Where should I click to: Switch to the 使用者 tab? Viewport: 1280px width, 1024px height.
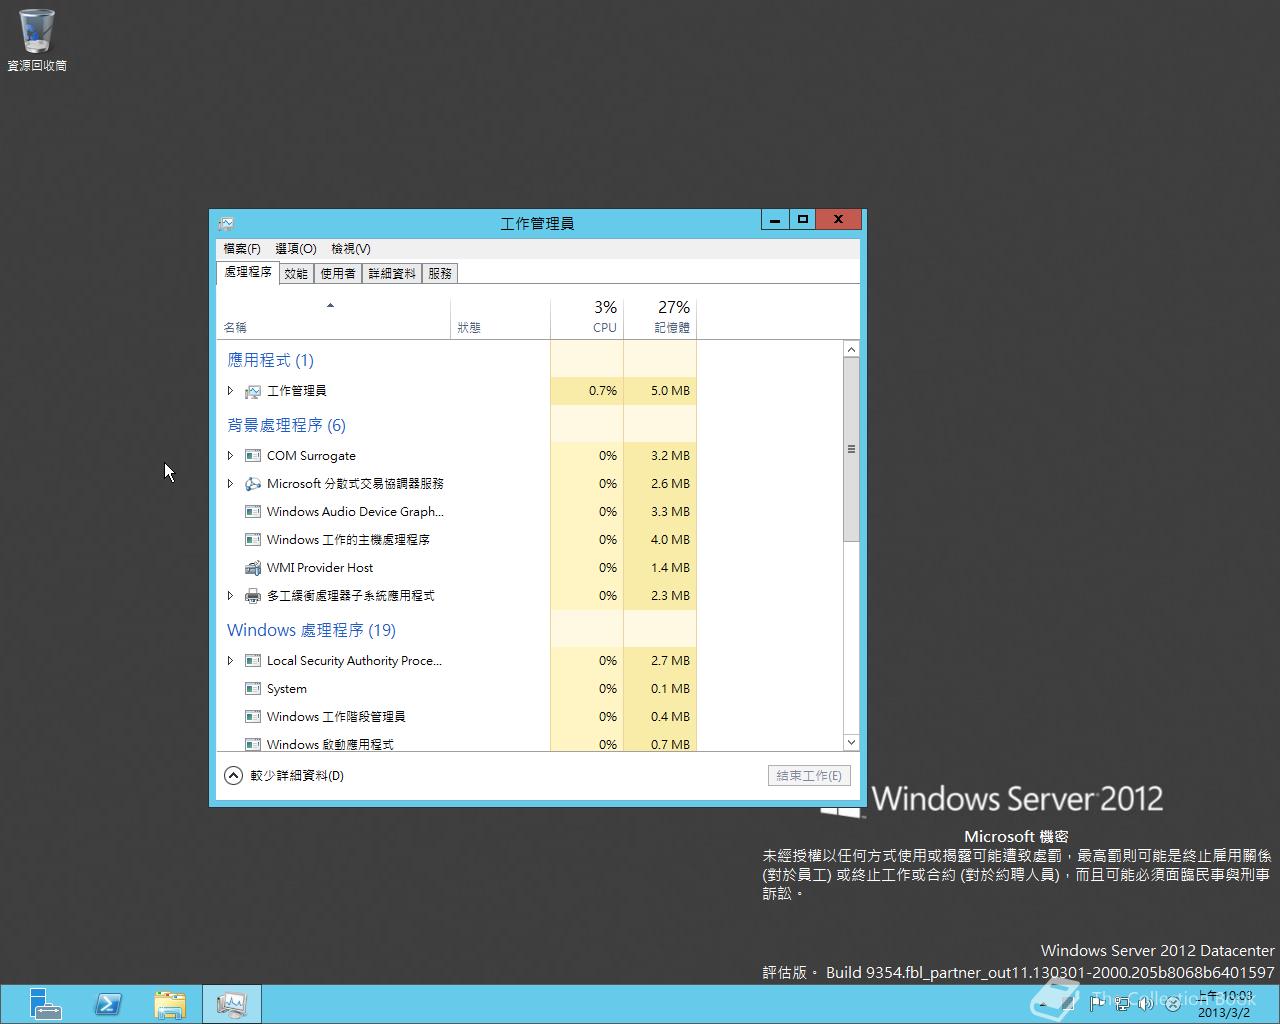click(x=338, y=273)
